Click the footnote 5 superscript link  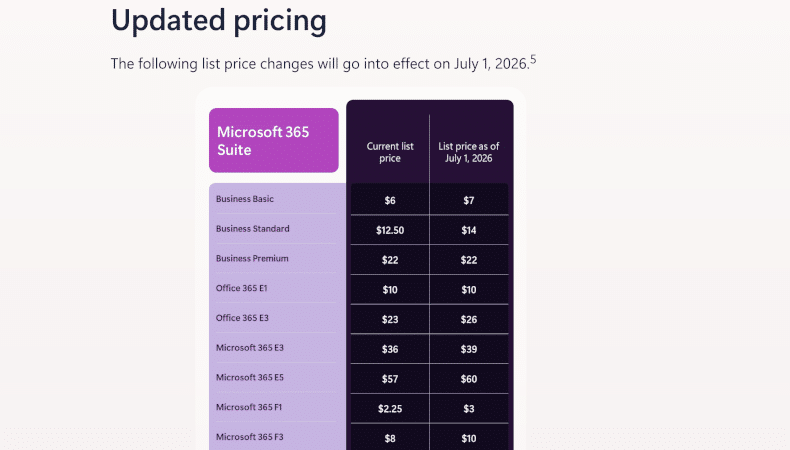click(x=533, y=59)
